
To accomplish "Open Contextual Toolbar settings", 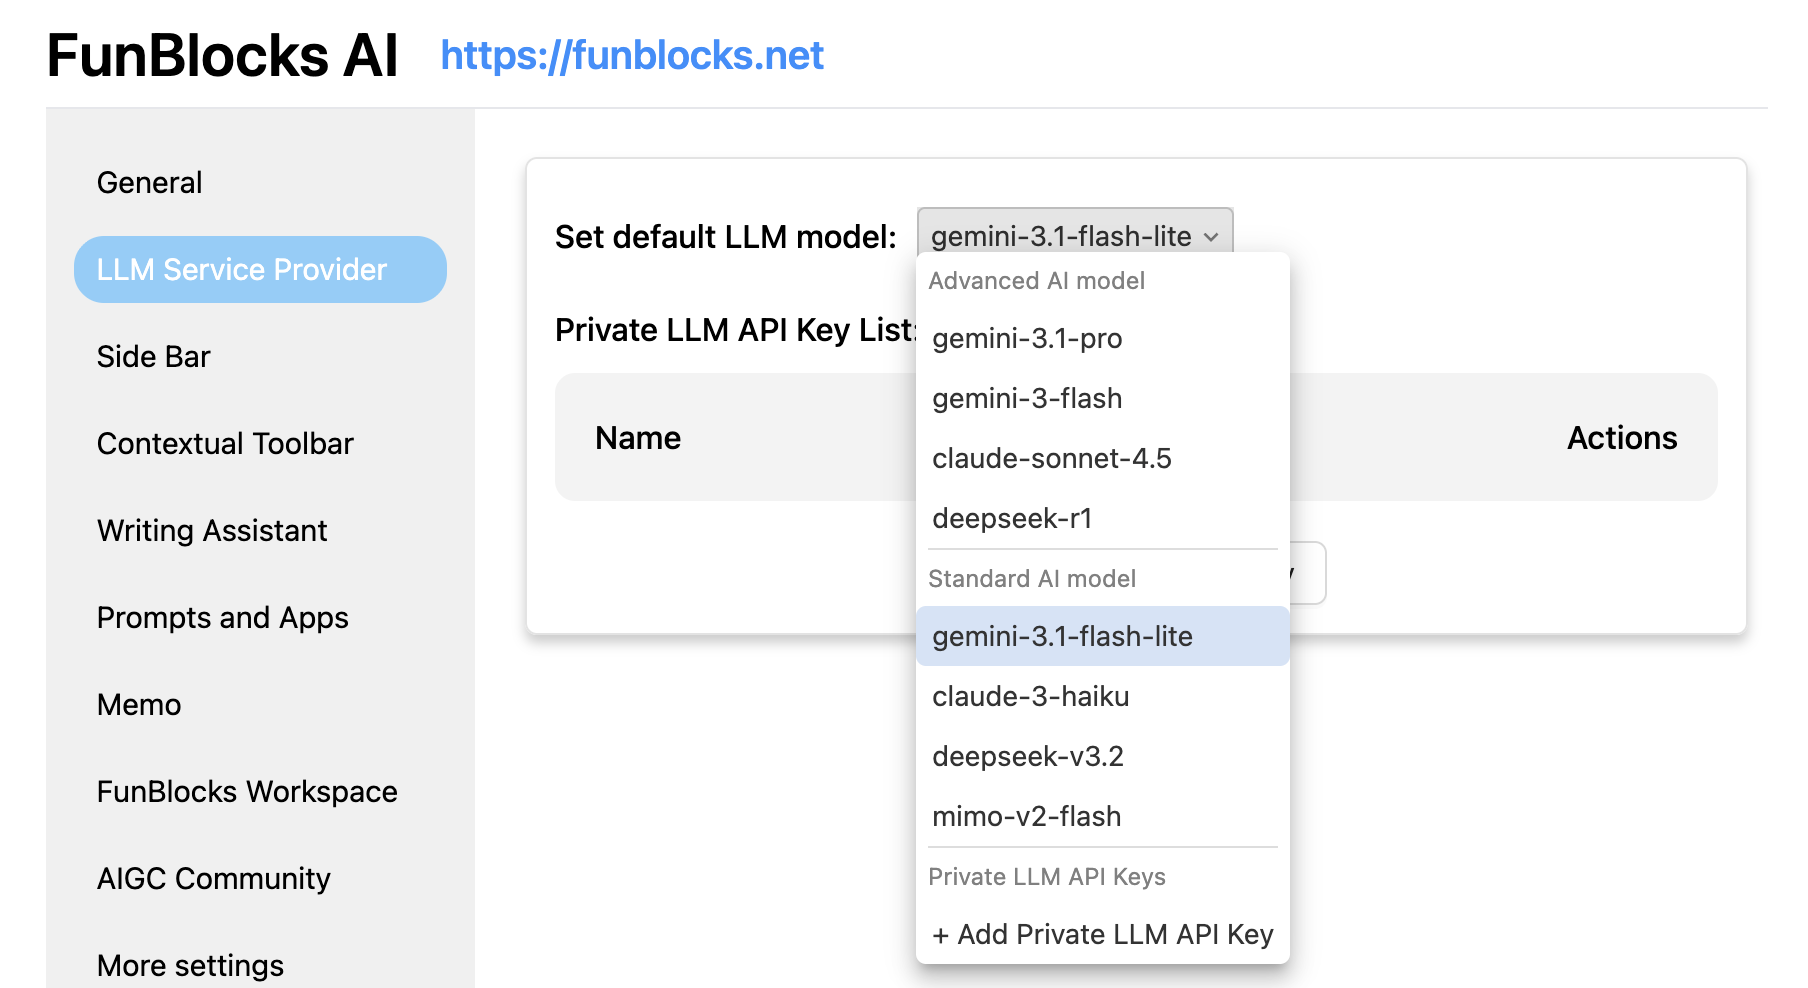I will pos(225,443).
